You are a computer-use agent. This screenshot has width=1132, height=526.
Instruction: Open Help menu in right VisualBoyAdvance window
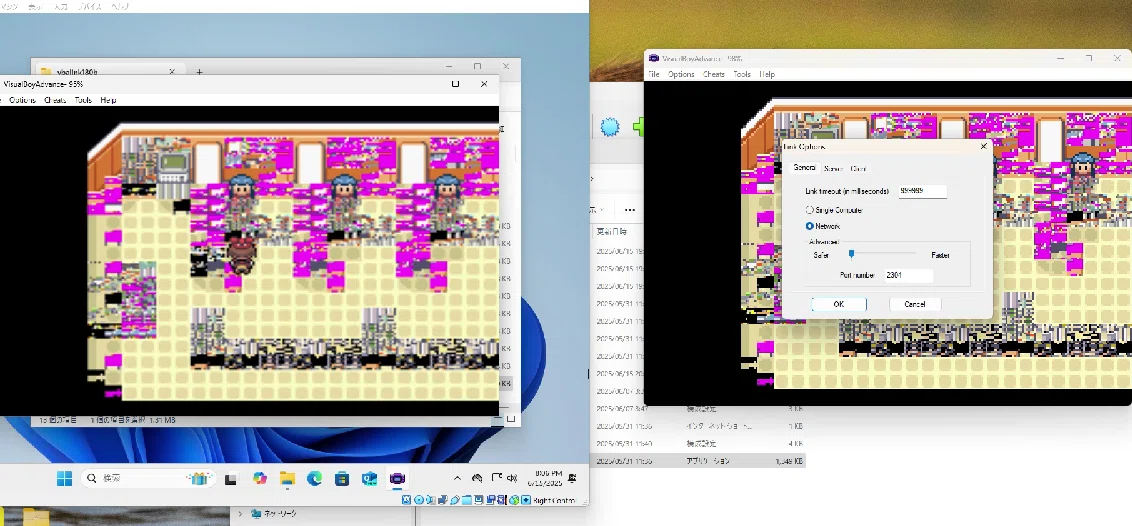(767, 74)
